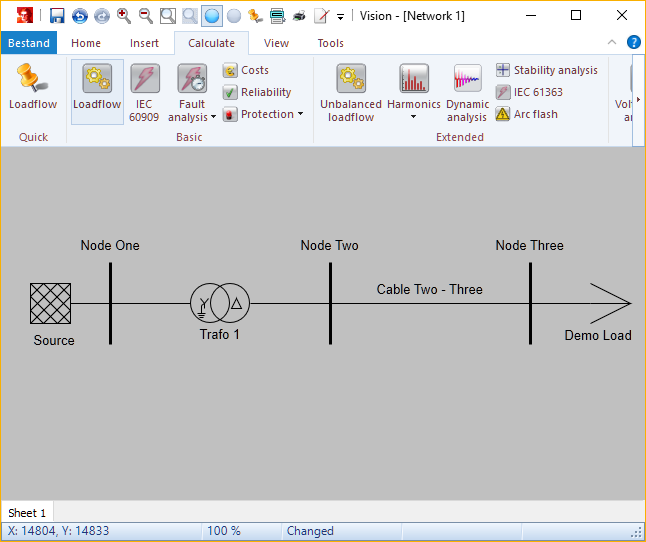
Task: Click the faded magnifier zoom icon
Action: (190, 16)
